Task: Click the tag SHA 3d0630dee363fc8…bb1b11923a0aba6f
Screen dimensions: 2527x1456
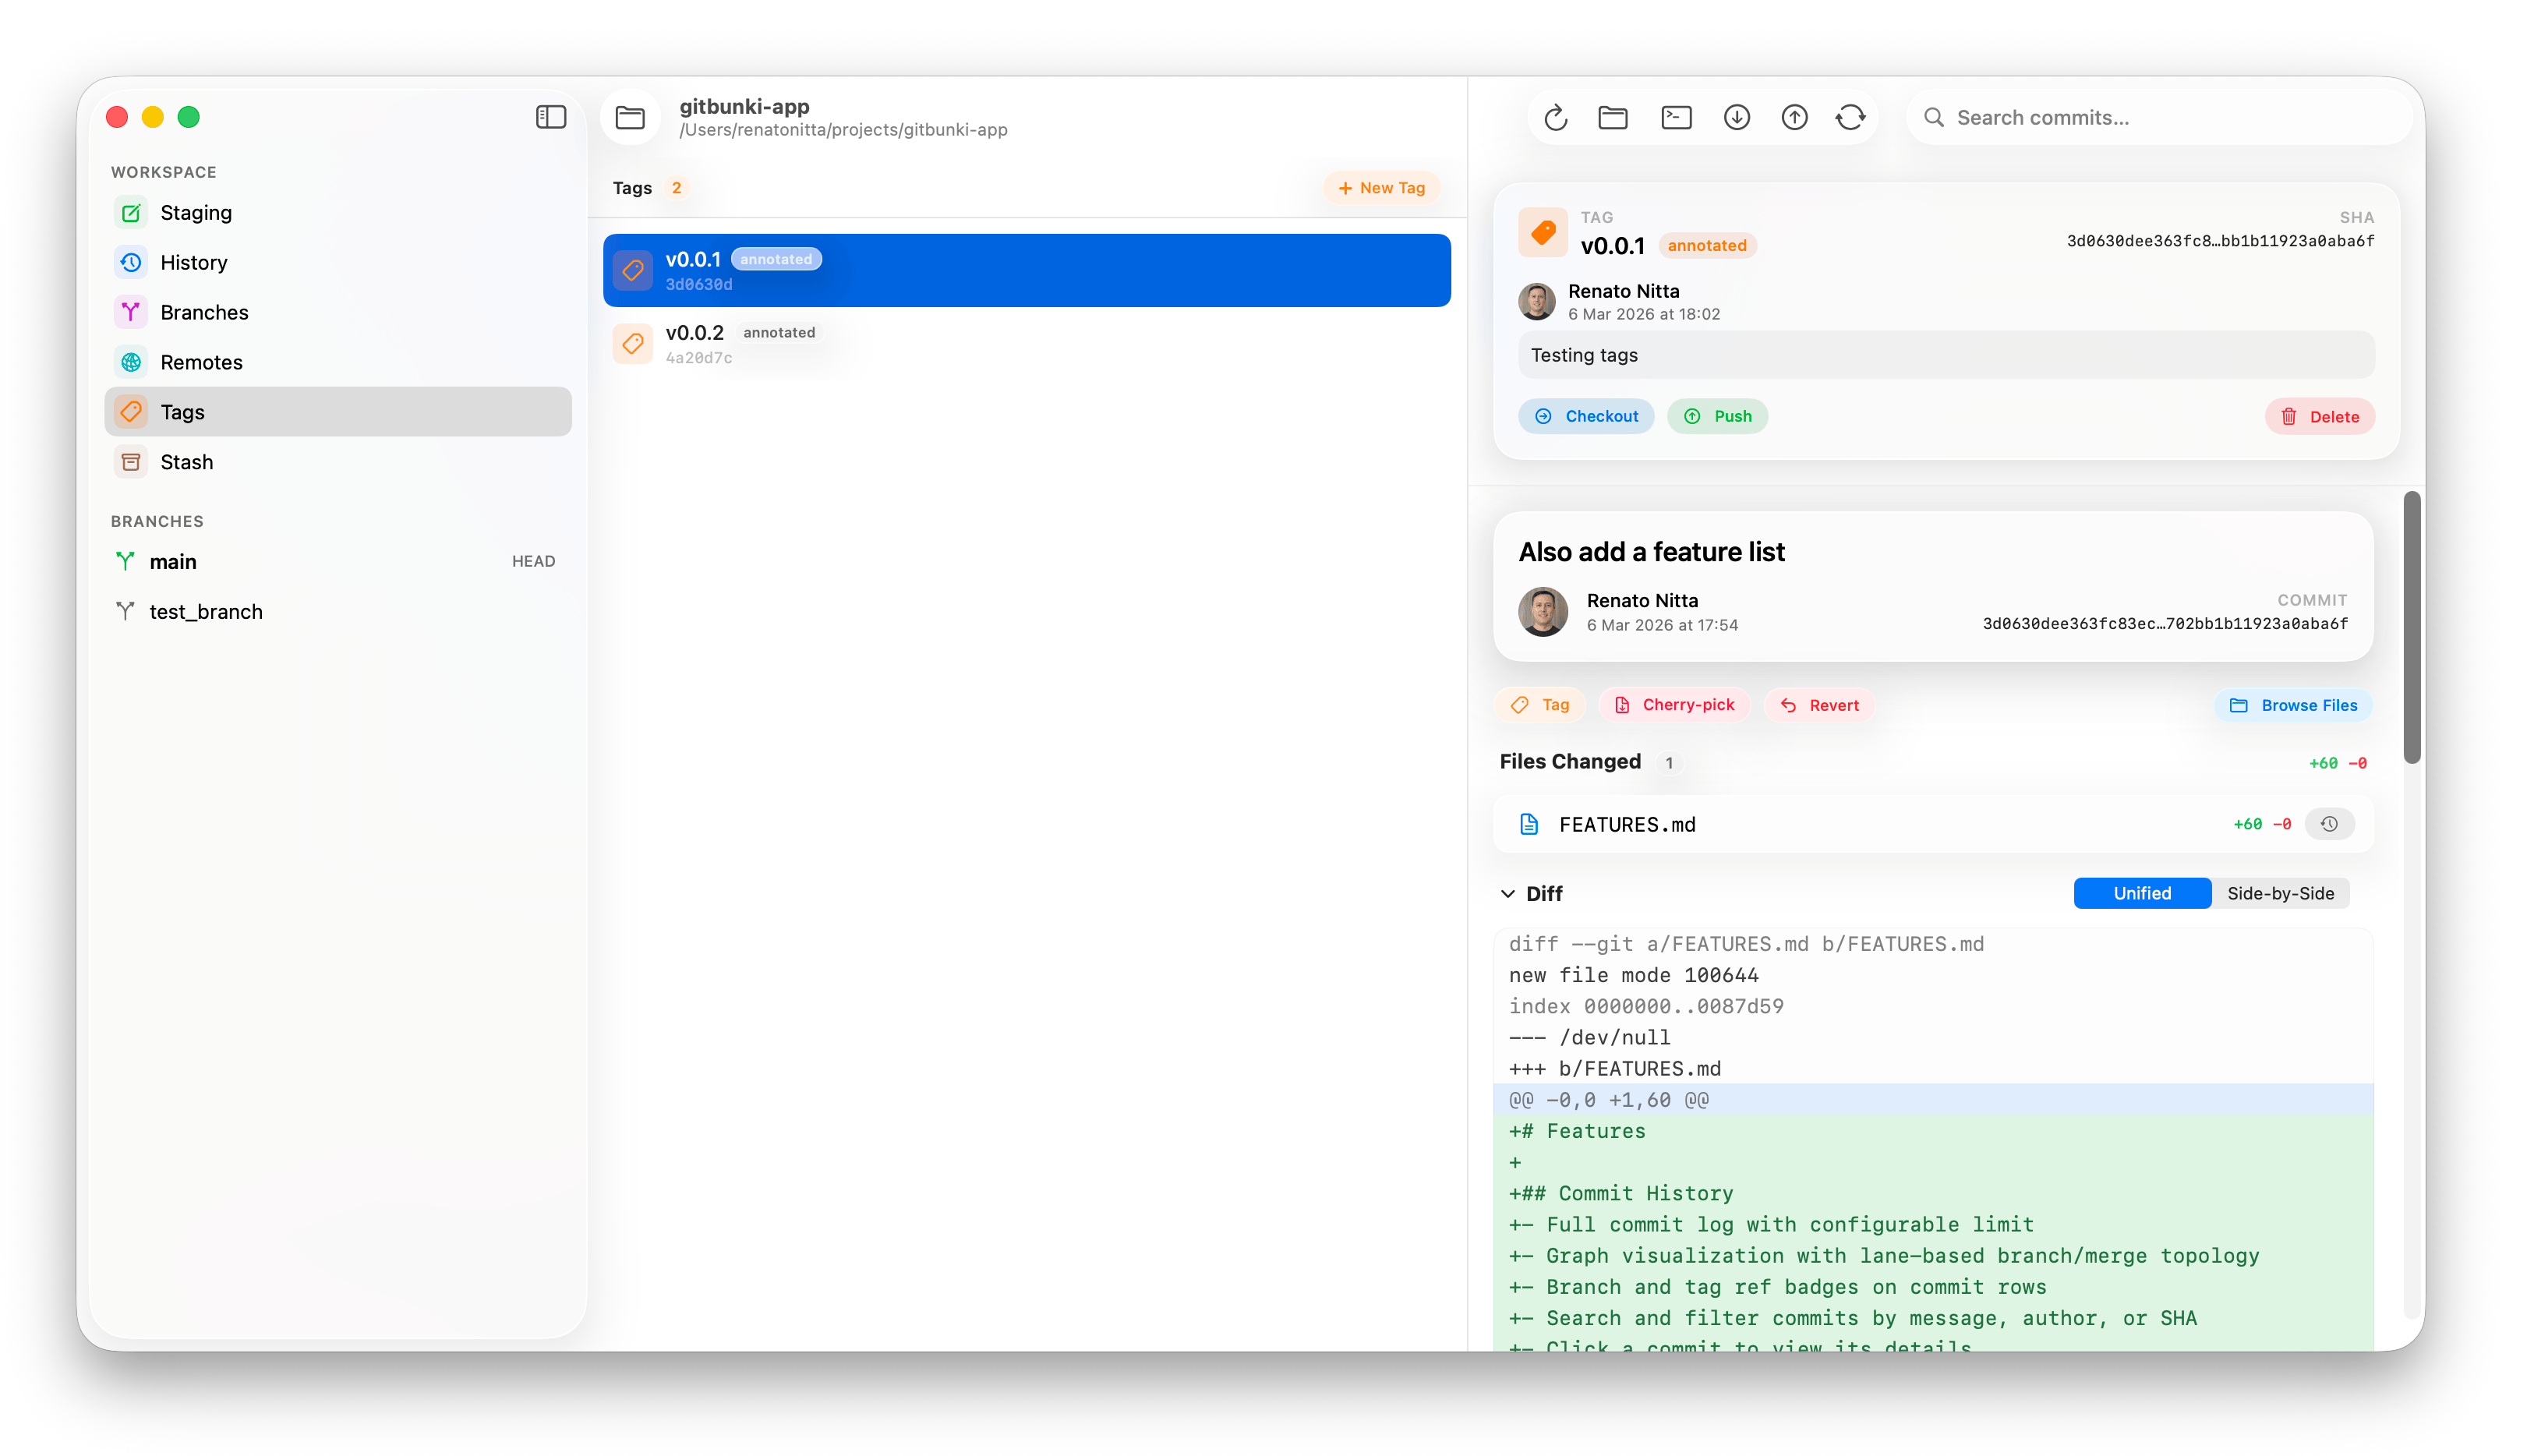Action: tap(2220, 241)
